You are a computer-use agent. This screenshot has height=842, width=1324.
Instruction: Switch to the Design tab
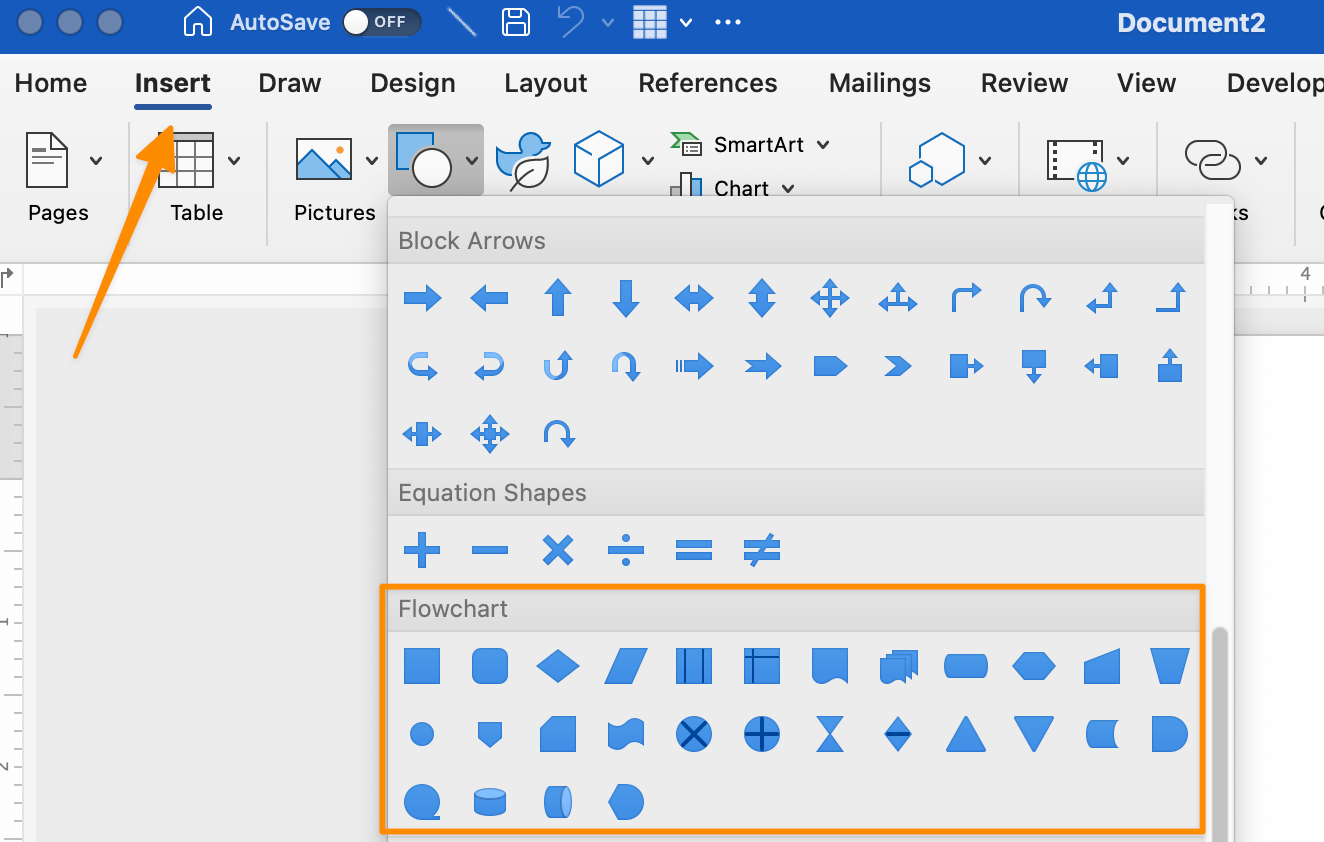412,83
